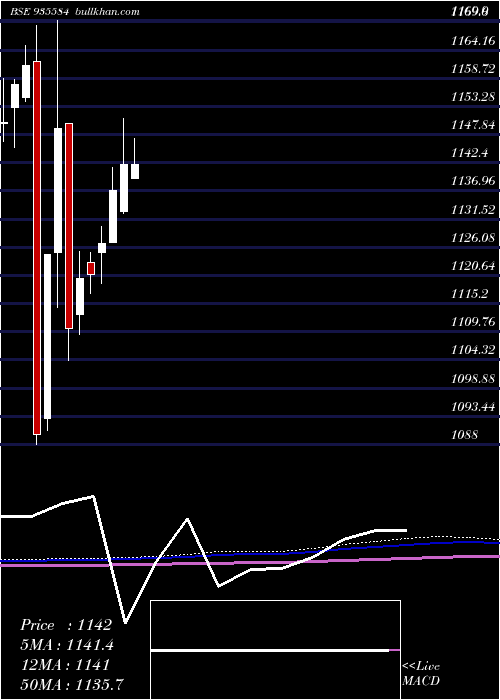The width and height of the screenshot is (500, 700).
Task: Click the Price : 1142 readout
Action: click(66, 625)
